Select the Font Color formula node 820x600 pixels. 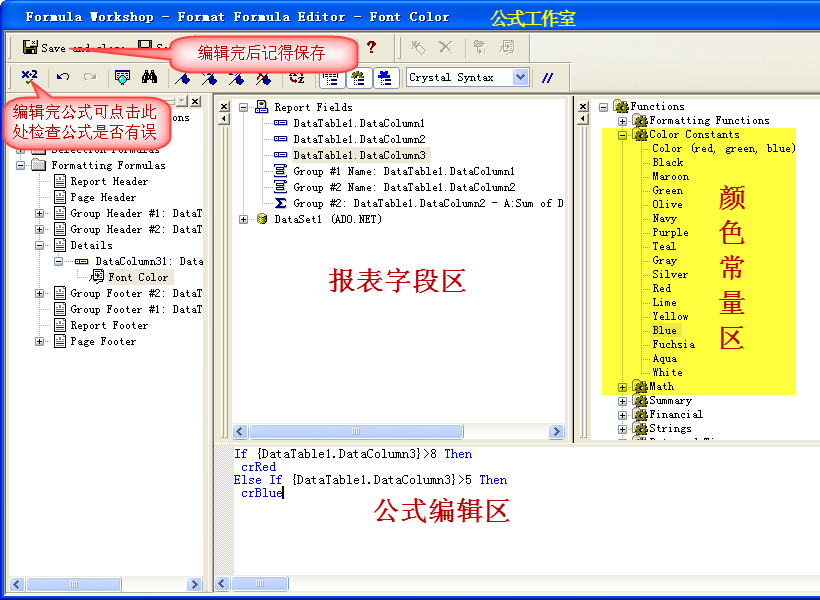pyautogui.click(x=139, y=277)
